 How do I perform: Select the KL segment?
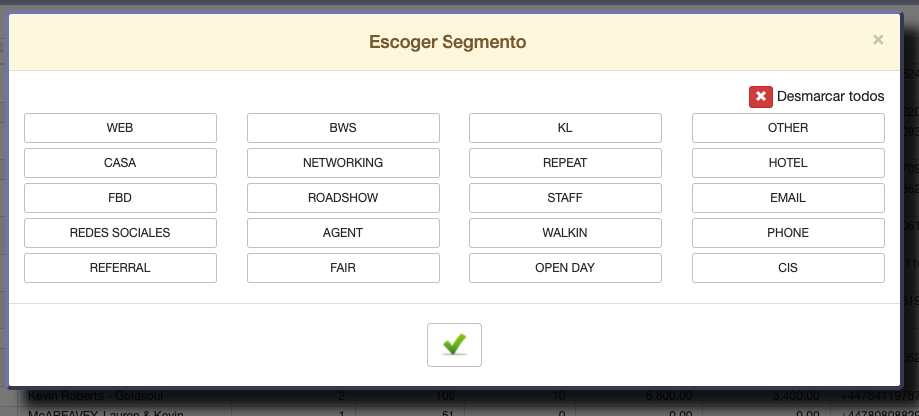click(x=565, y=128)
